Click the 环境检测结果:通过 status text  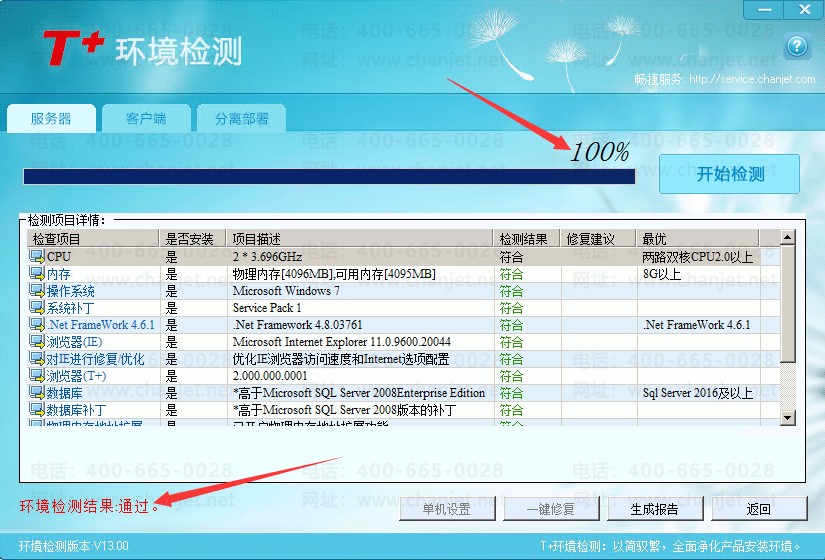pos(89,506)
